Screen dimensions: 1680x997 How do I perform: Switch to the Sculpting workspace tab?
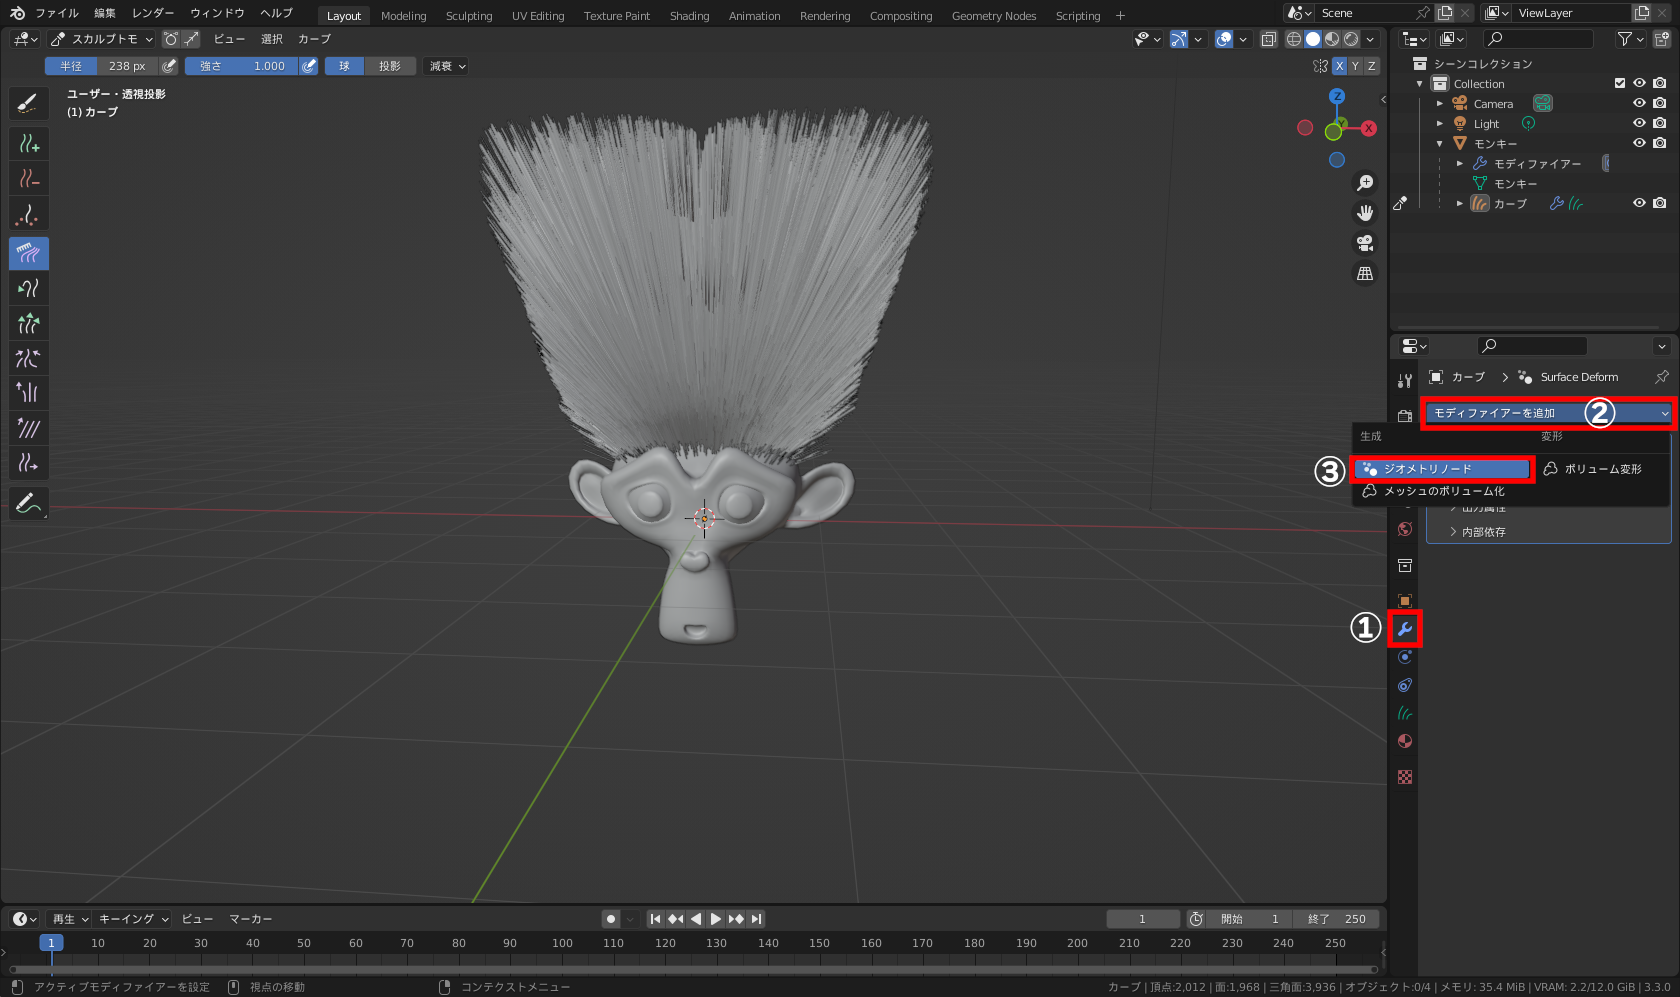468,16
